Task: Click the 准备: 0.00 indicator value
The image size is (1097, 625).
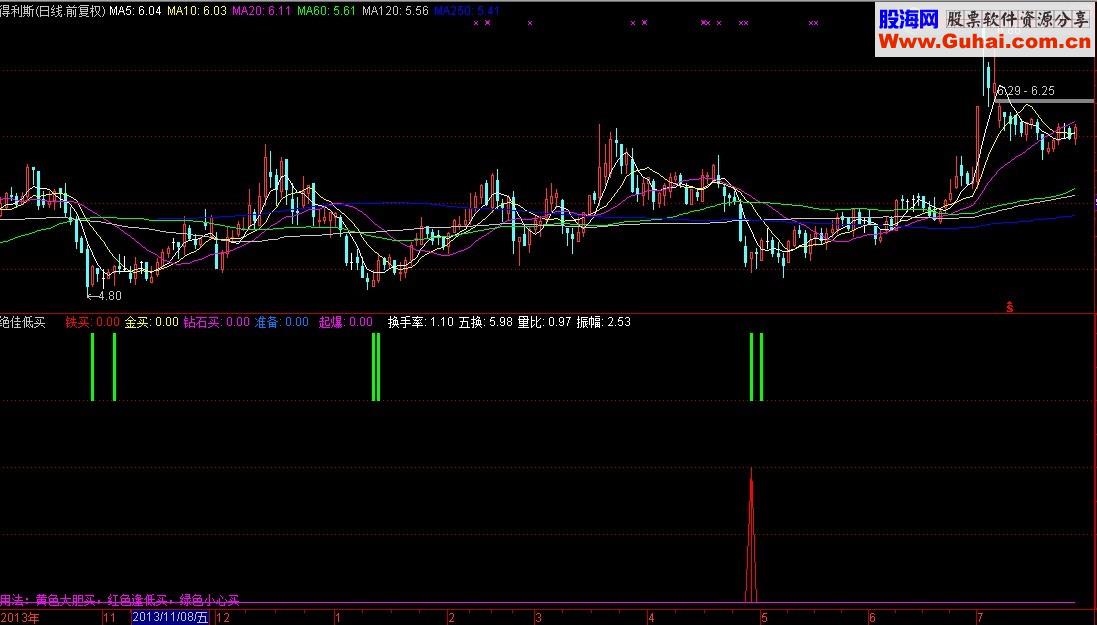Action: tap(281, 322)
